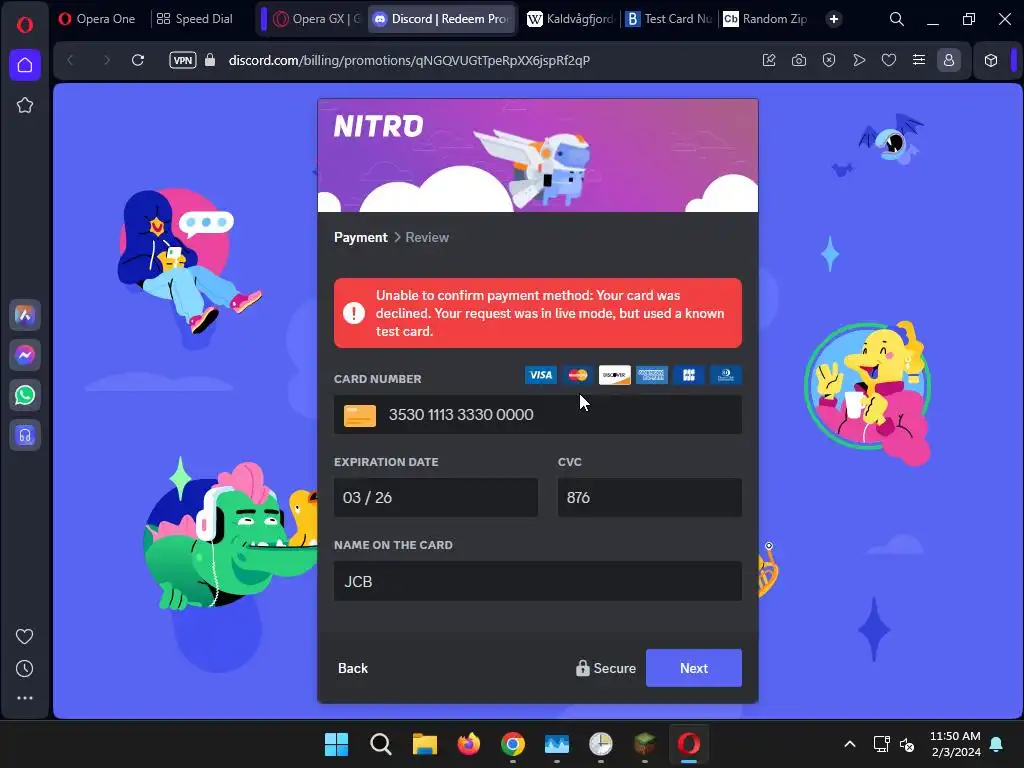This screenshot has height=768, width=1024.
Task: Open History clock in the sidebar
Action: click(24, 668)
